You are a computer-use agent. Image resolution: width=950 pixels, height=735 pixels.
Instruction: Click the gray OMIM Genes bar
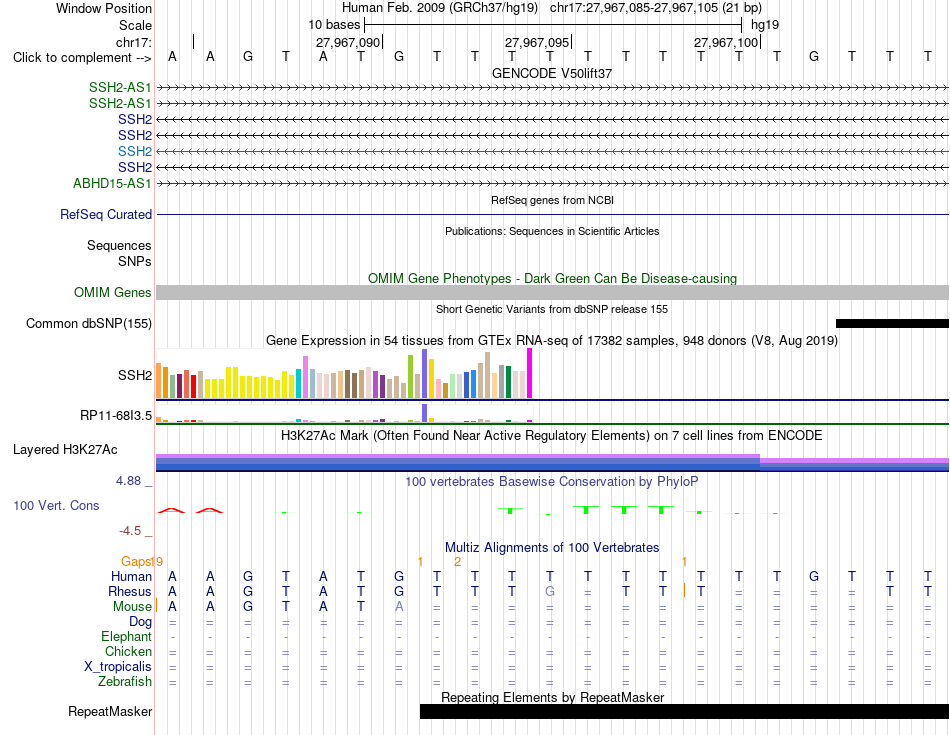(x=552, y=293)
